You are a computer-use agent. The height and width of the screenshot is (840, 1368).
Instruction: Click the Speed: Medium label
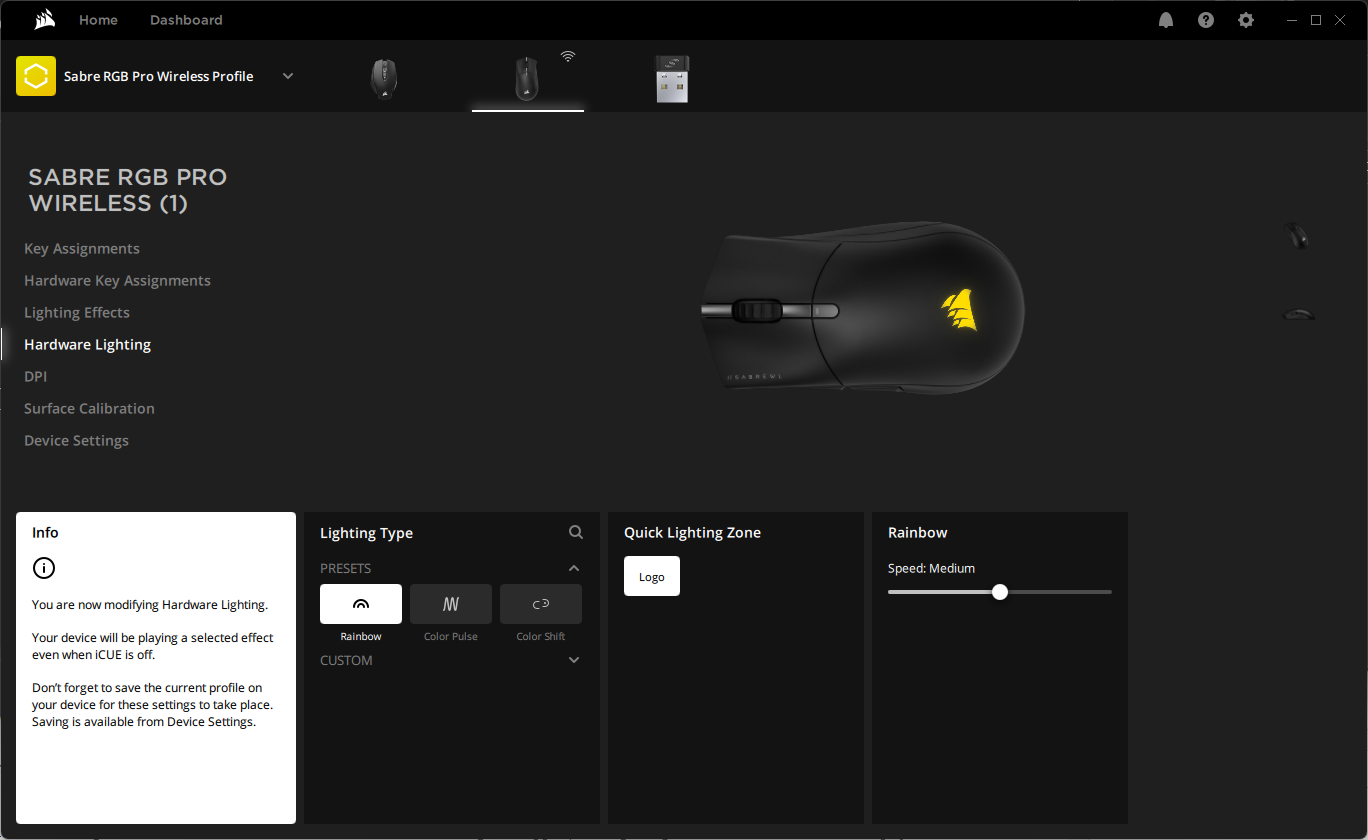pyautogui.click(x=931, y=568)
